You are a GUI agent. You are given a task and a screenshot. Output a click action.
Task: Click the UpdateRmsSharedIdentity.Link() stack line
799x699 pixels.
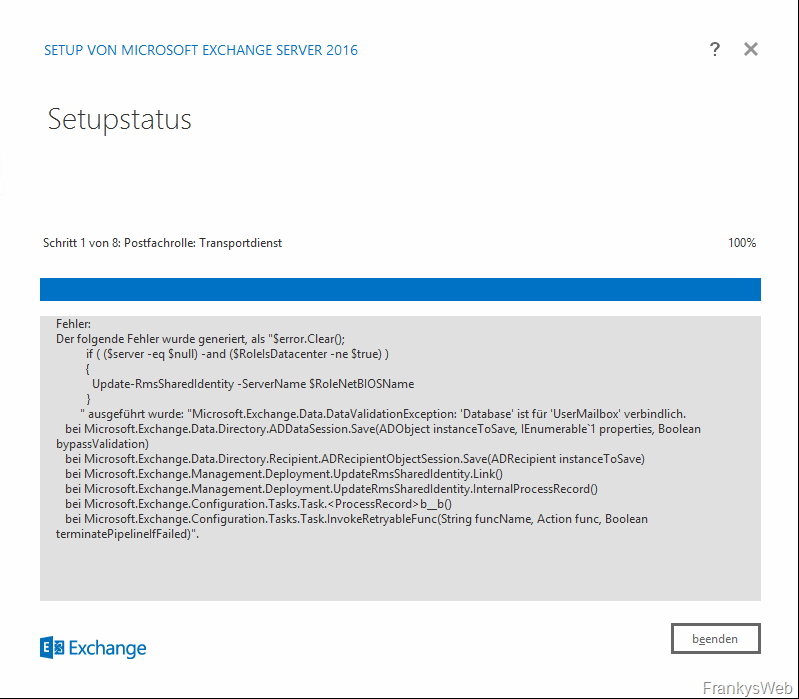coord(283,474)
